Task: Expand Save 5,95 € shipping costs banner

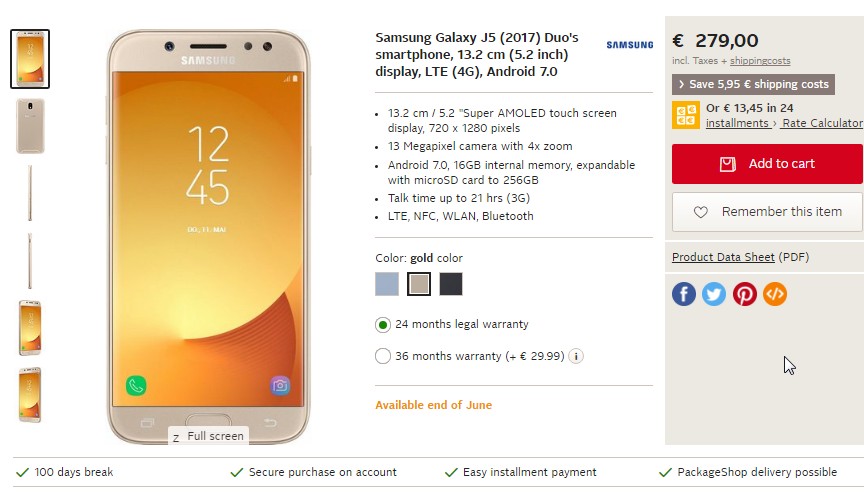Action: [x=753, y=84]
